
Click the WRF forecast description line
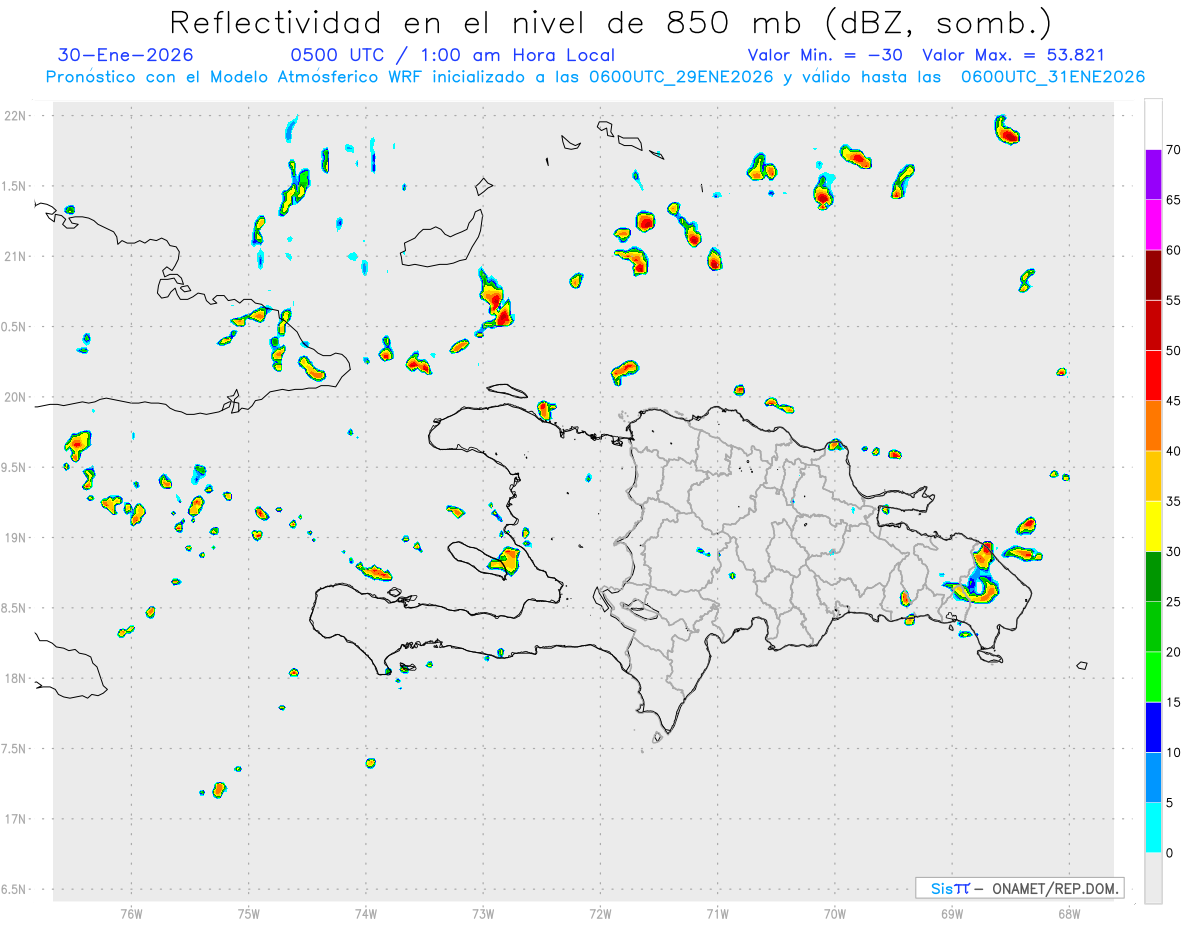pyautogui.click(x=595, y=77)
